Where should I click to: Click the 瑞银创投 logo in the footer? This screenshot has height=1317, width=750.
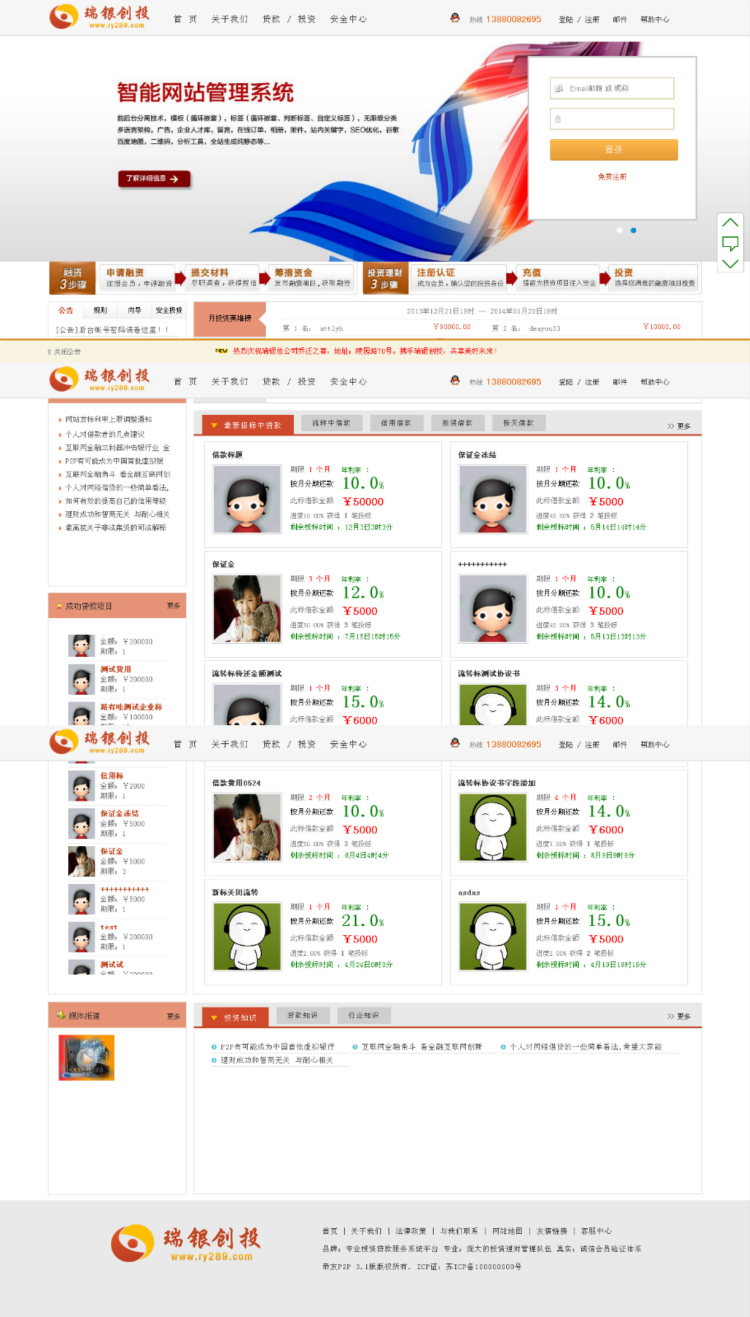click(185, 1243)
